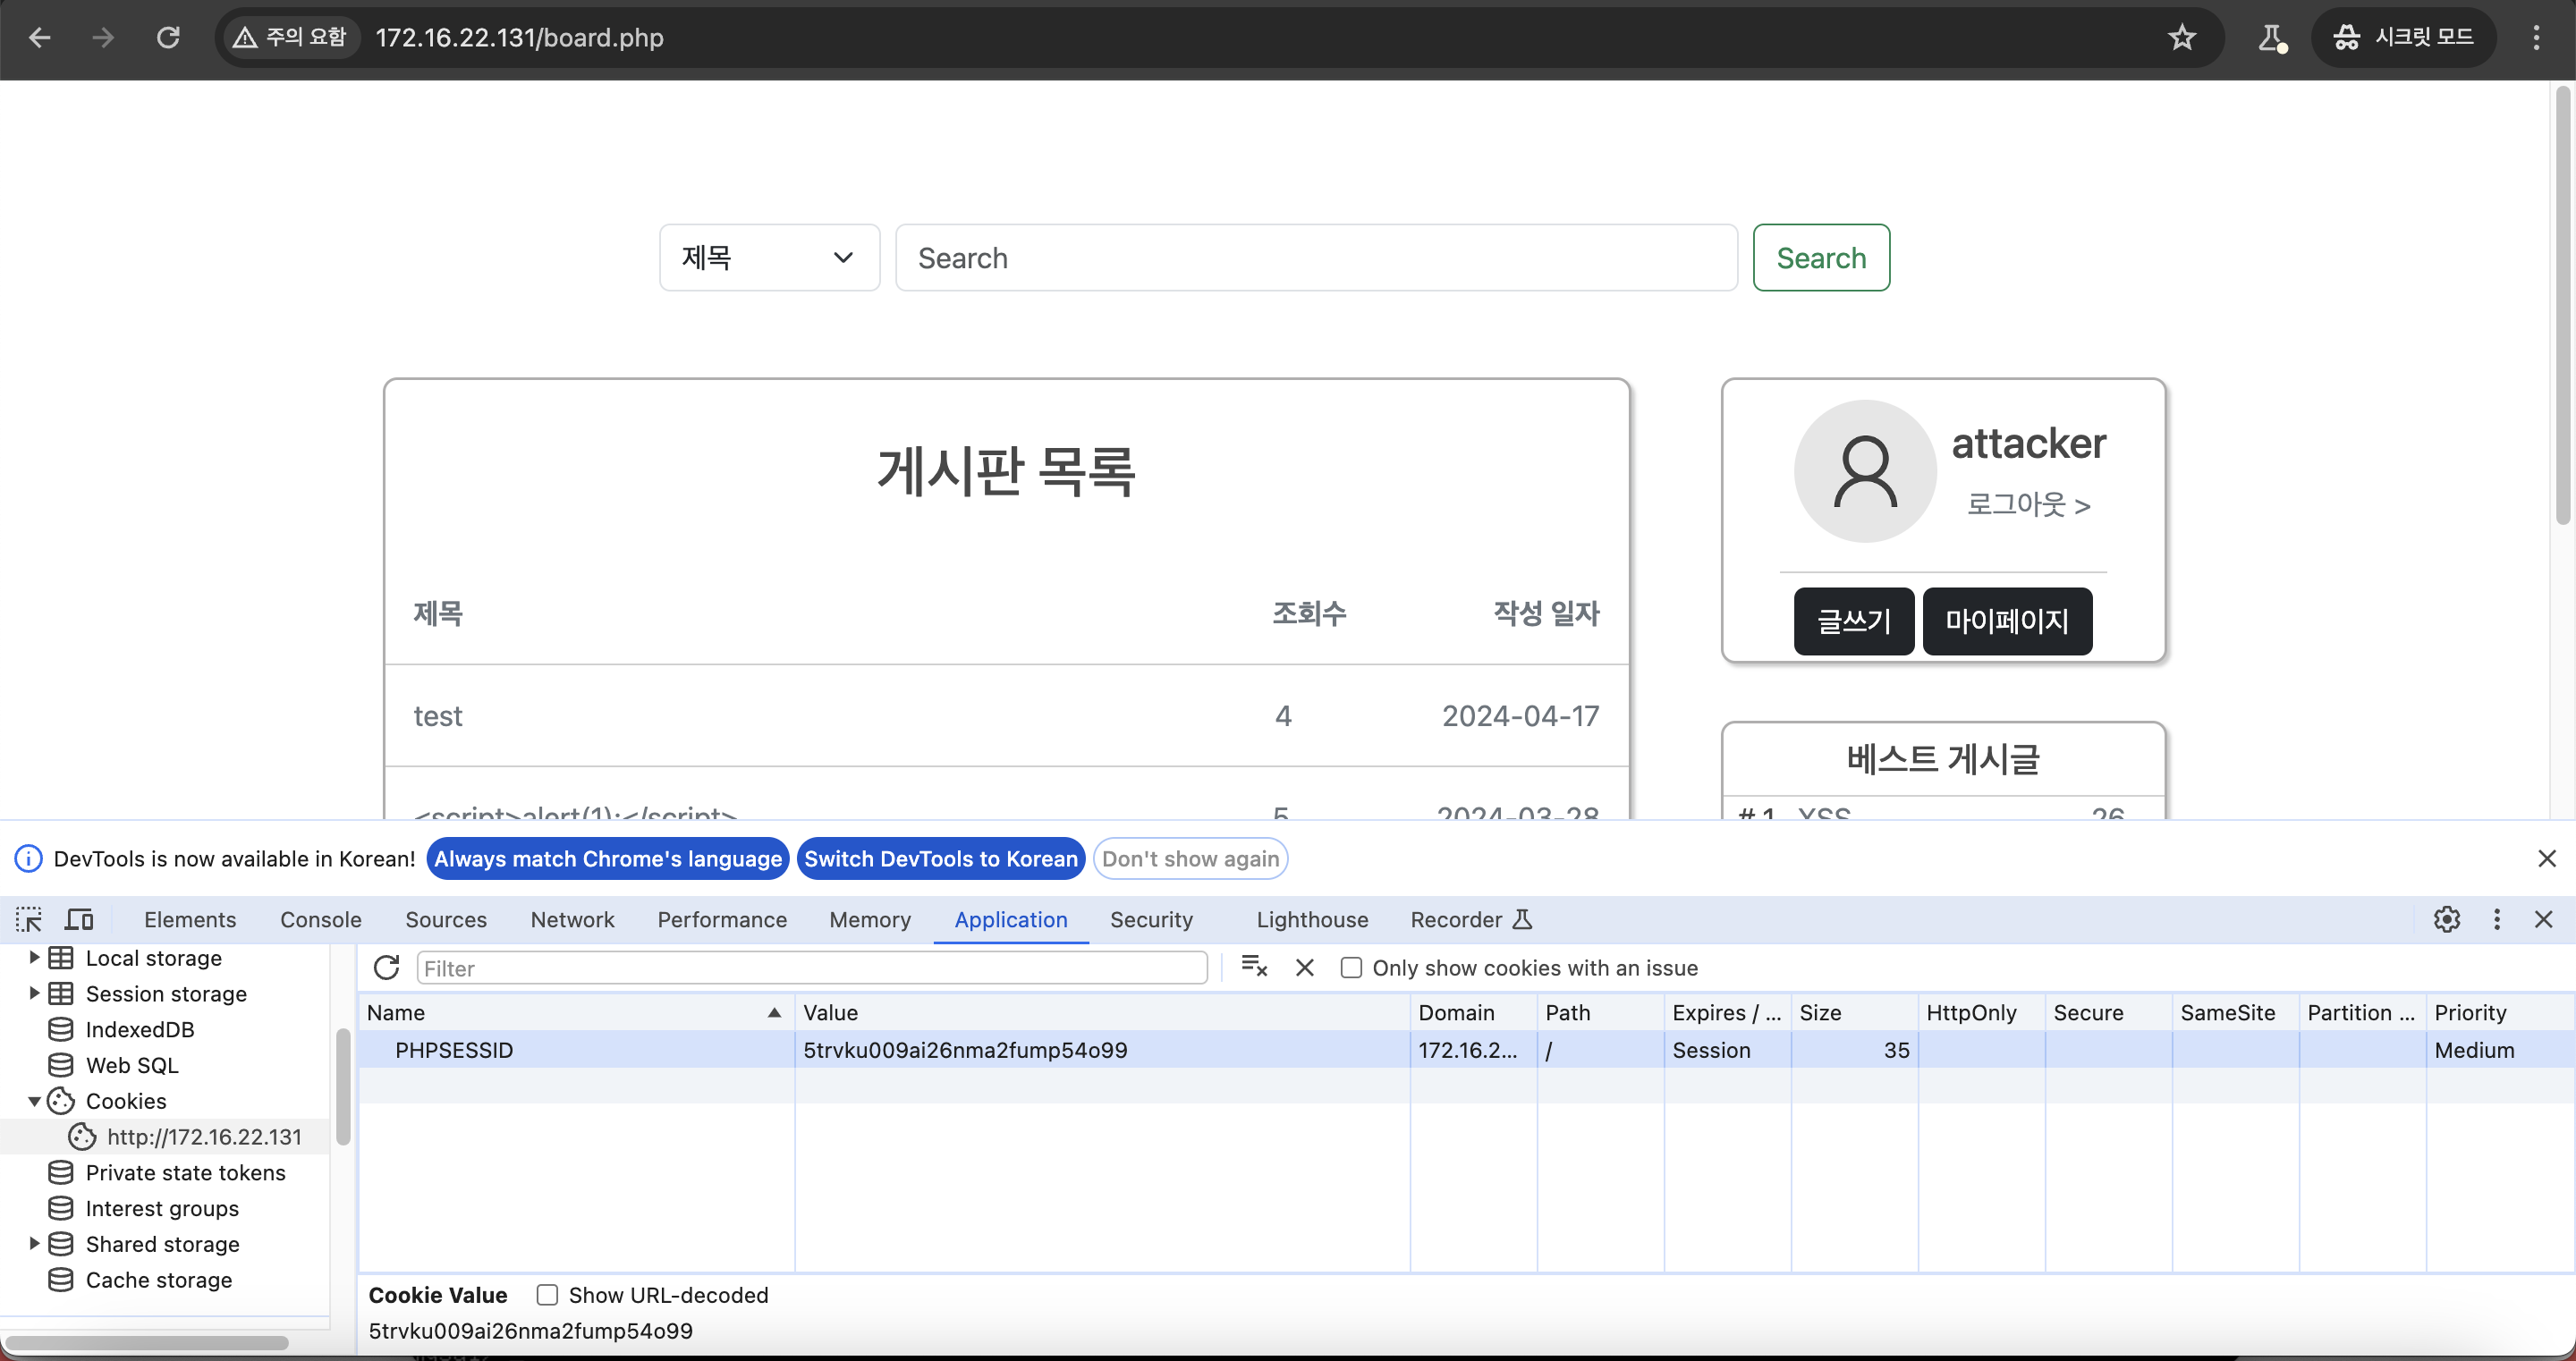Viewport: 2576px width, 1361px height.
Task: Open the Performance tab
Action: pos(722,919)
